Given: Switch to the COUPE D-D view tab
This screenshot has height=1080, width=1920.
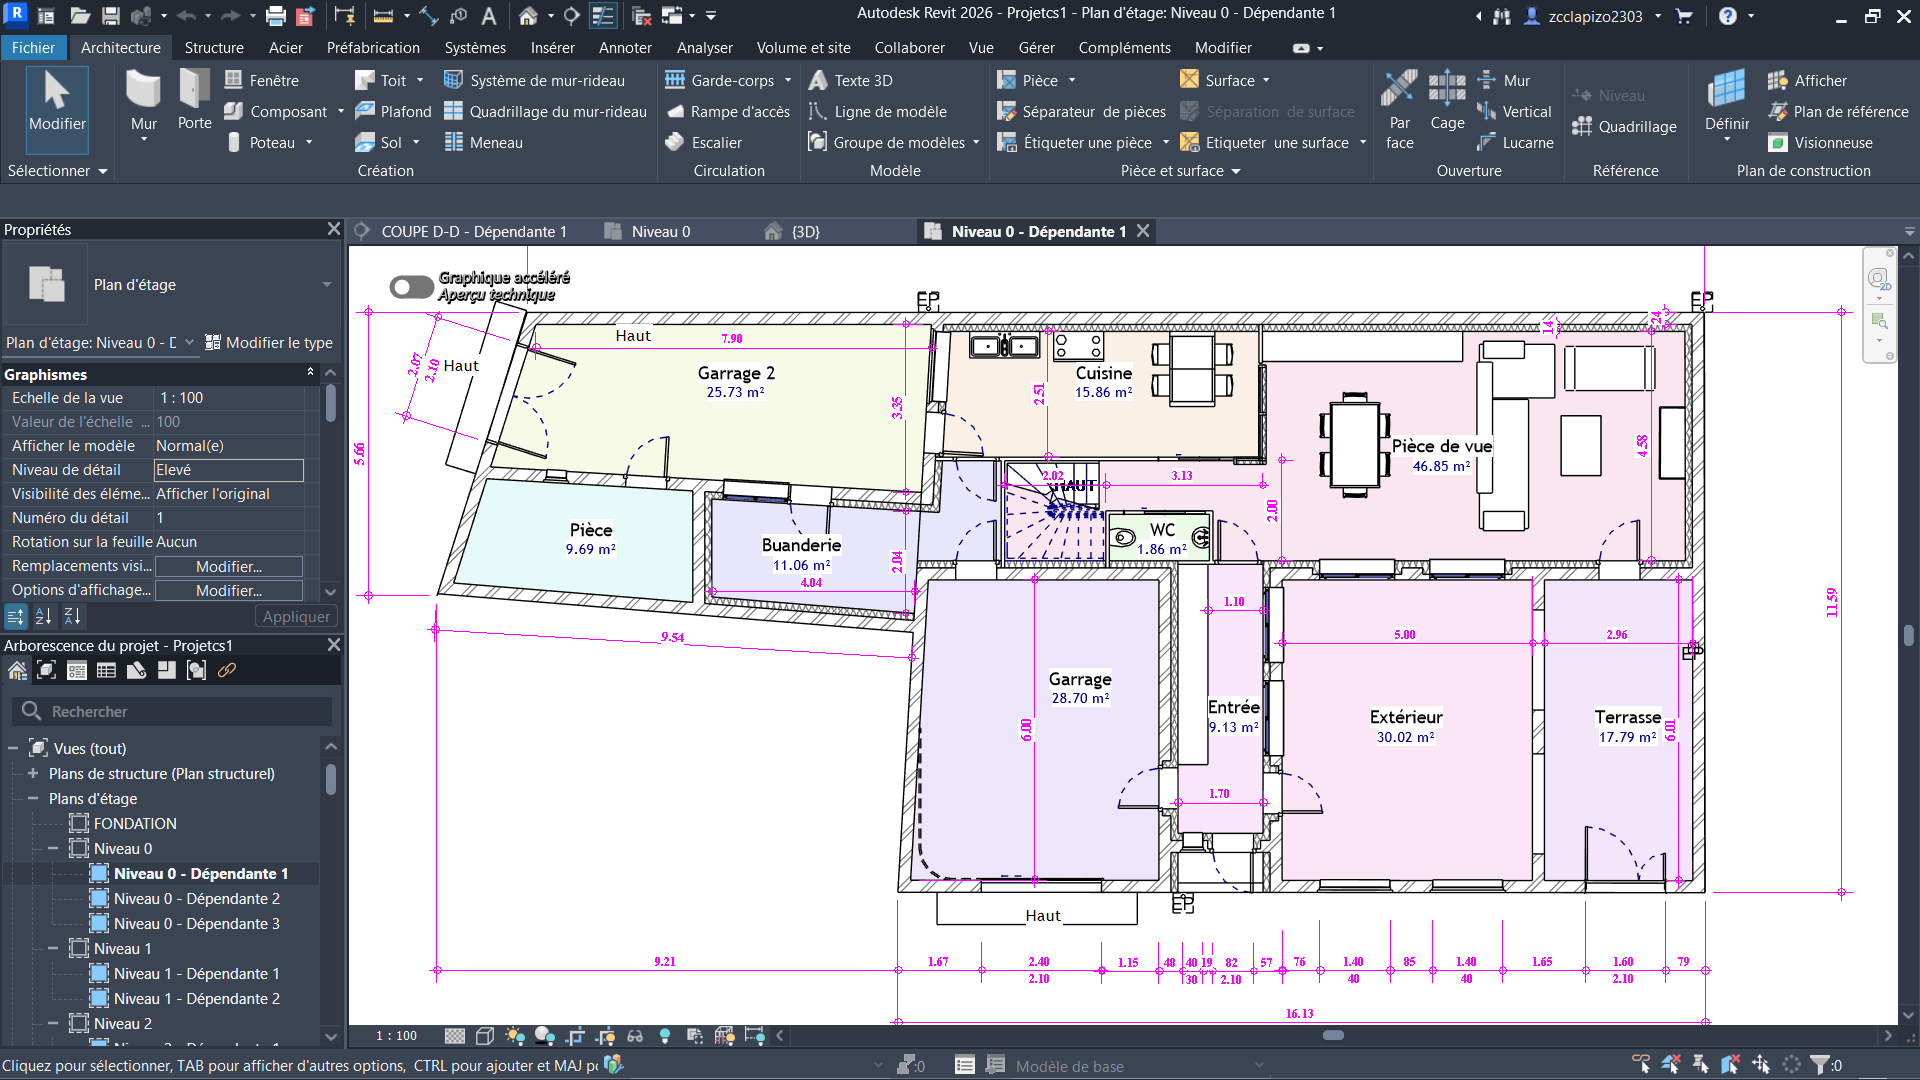Looking at the screenshot, I should pos(472,232).
